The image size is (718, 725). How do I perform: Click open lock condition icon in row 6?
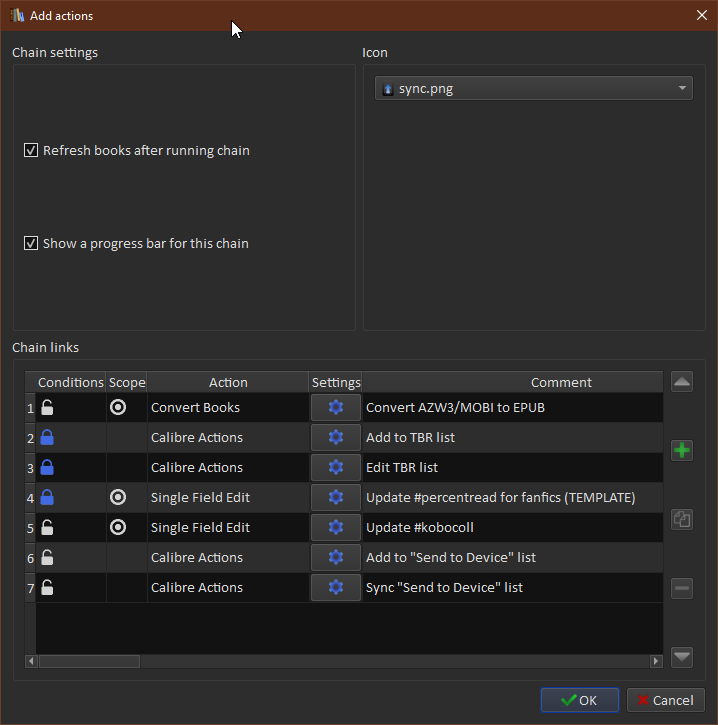tap(47, 557)
